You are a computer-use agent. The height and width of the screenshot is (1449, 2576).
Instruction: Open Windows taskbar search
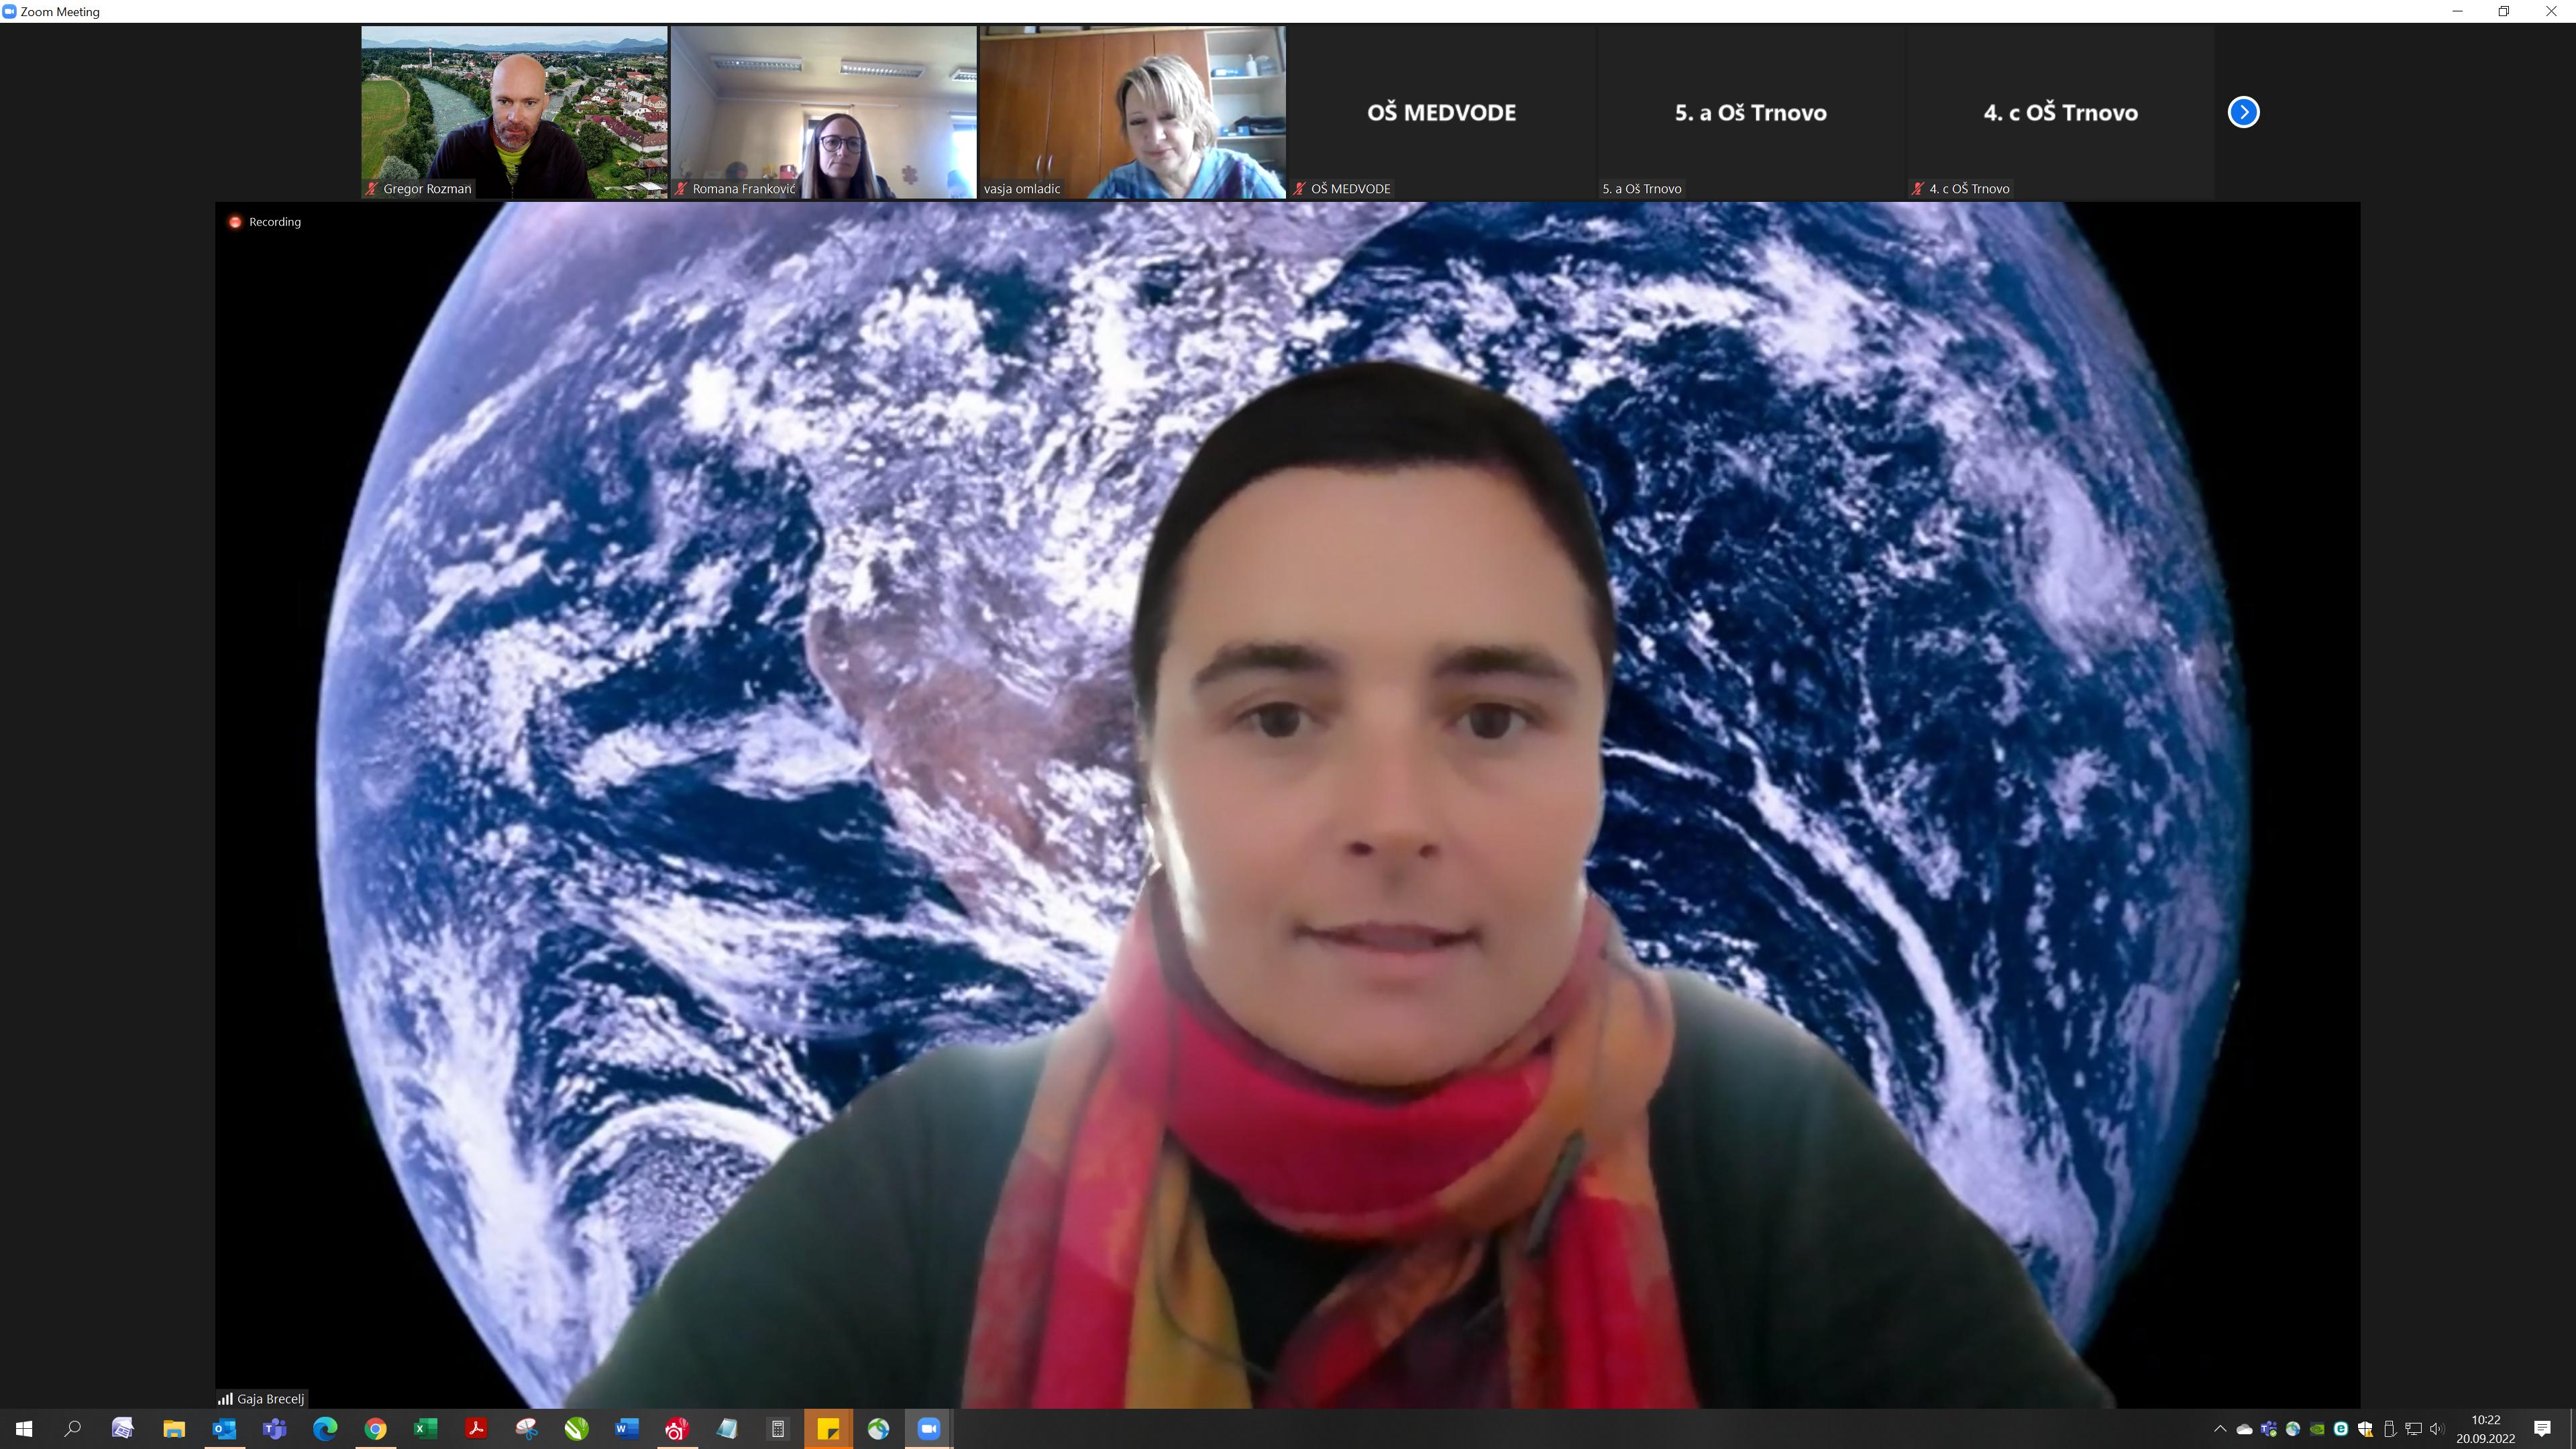[x=72, y=1429]
